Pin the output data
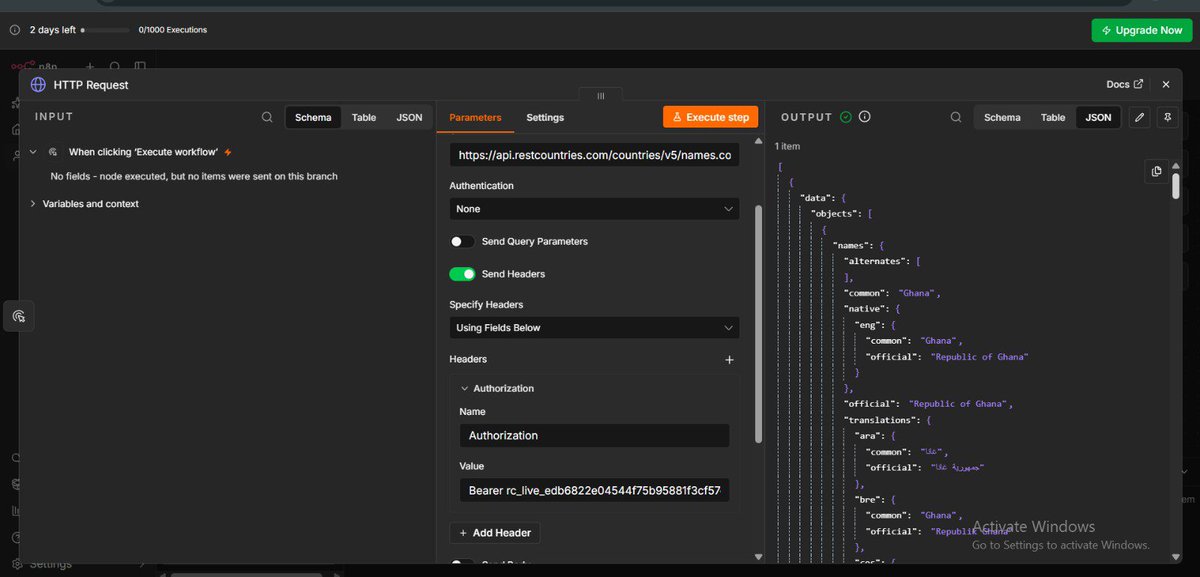Viewport: 1200px width, 577px height. [1166, 117]
